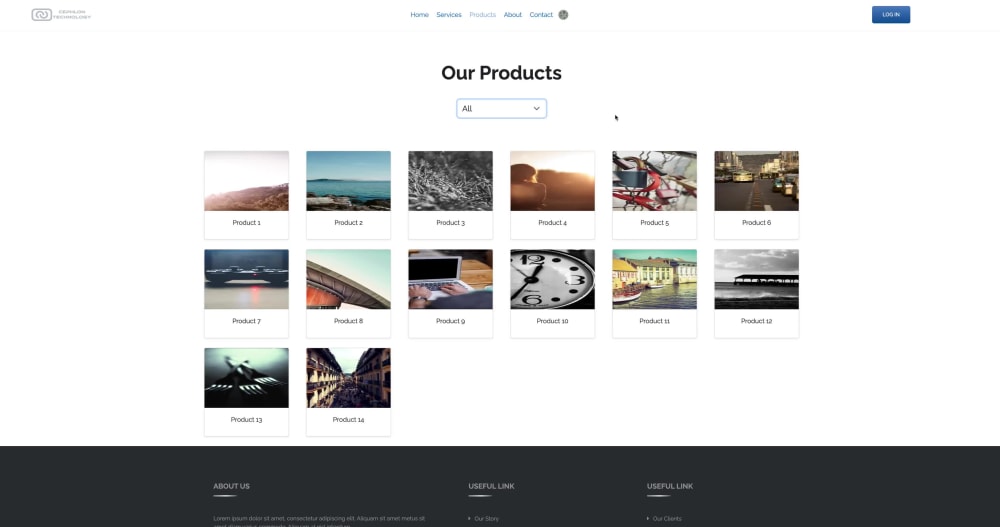Click the round avatar icon beside Contact
Screen dimensions: 1000x527
pyautogui.click(x=563, y=15)
